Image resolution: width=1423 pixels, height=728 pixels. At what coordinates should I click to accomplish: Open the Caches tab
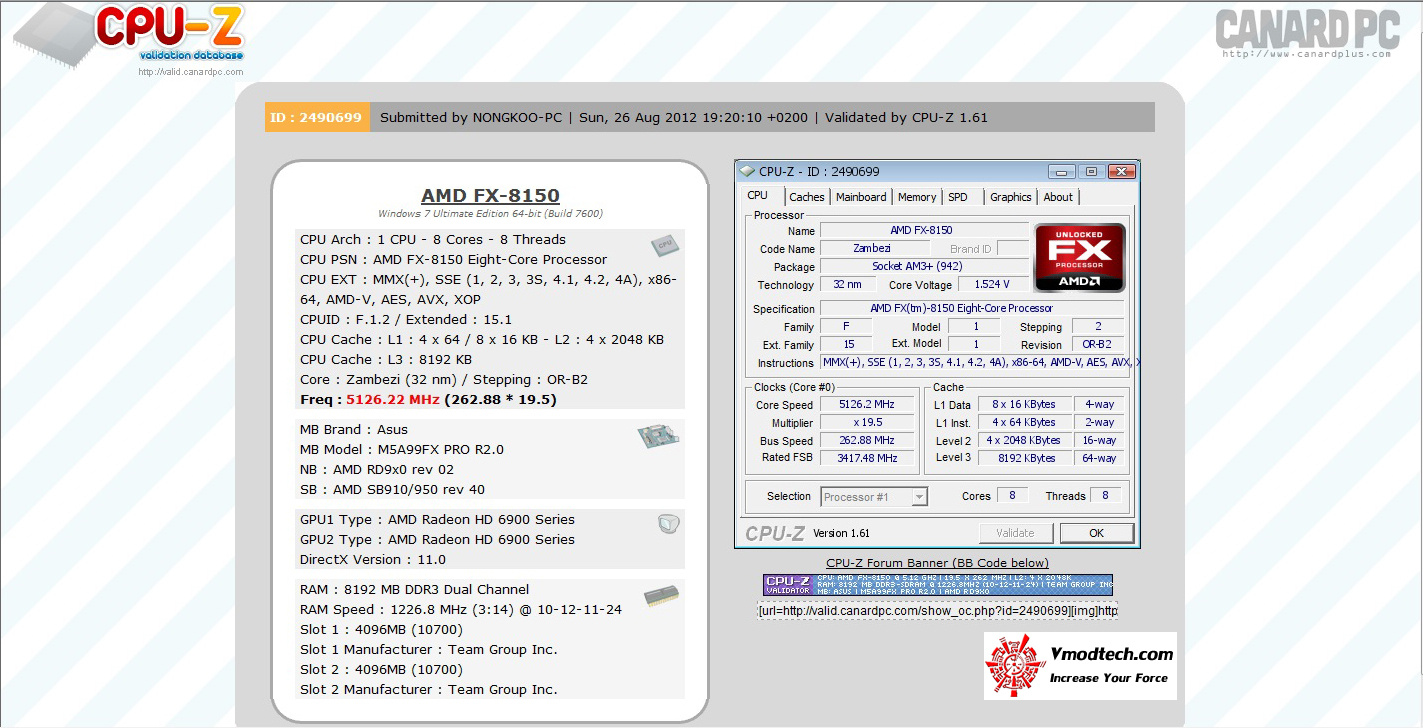807,197
